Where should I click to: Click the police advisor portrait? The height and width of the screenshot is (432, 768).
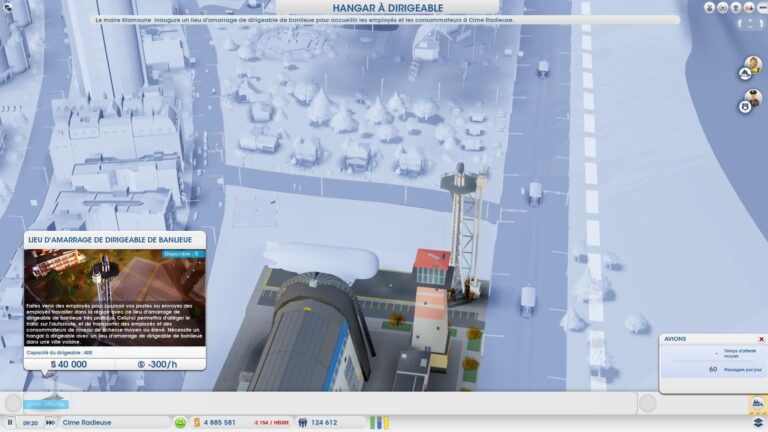click(x=752, y=100)
